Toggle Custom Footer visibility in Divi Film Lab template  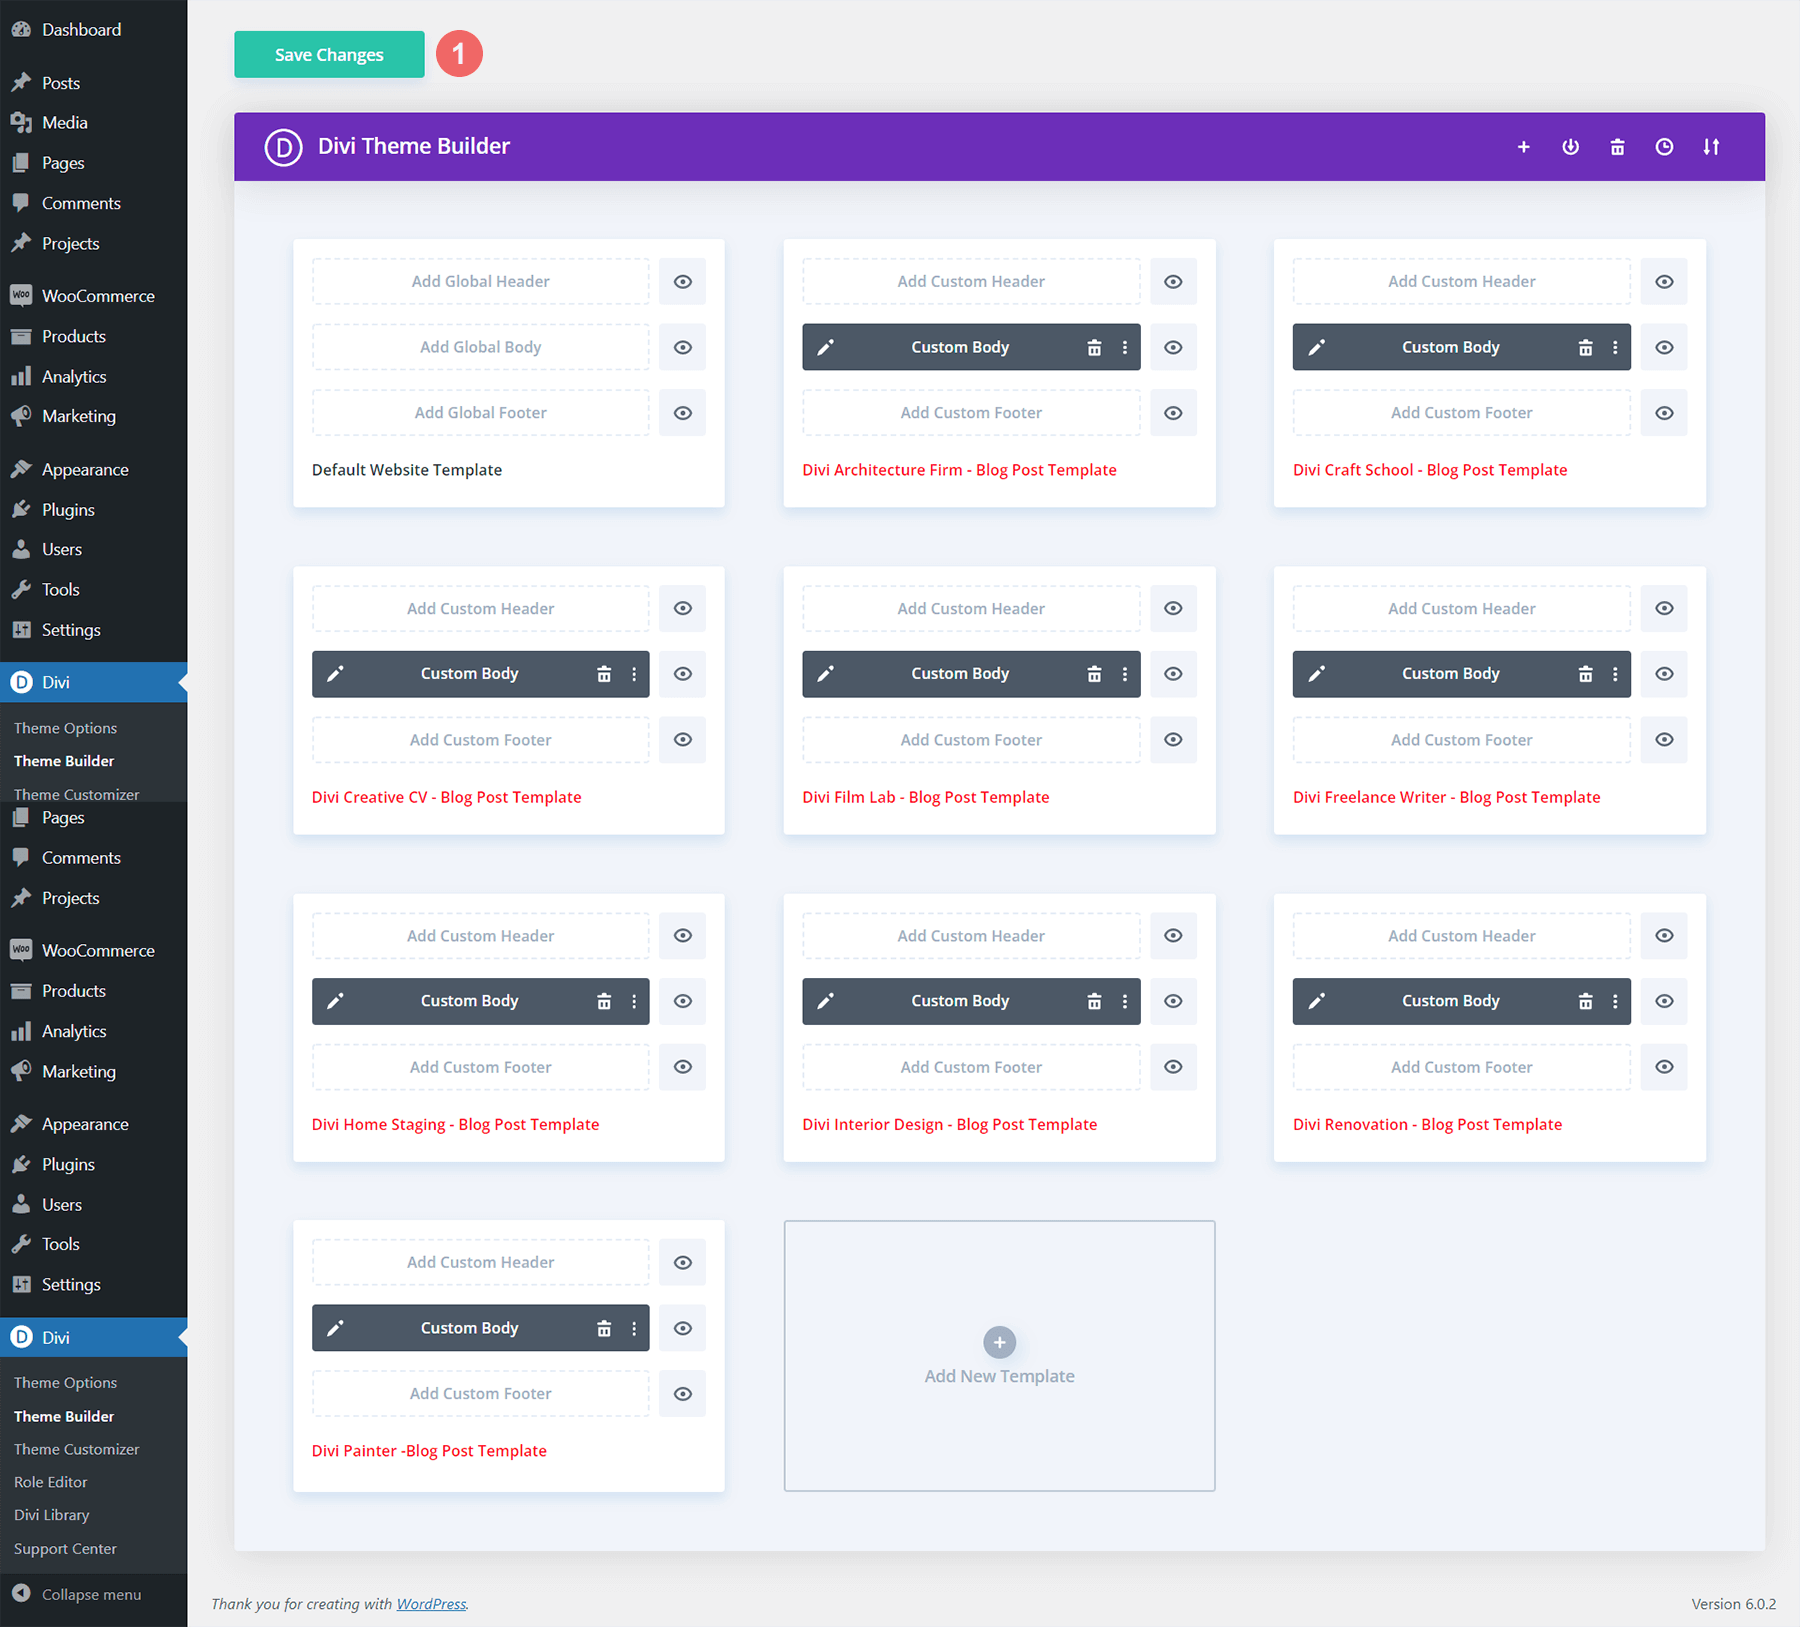[1173, 740]
